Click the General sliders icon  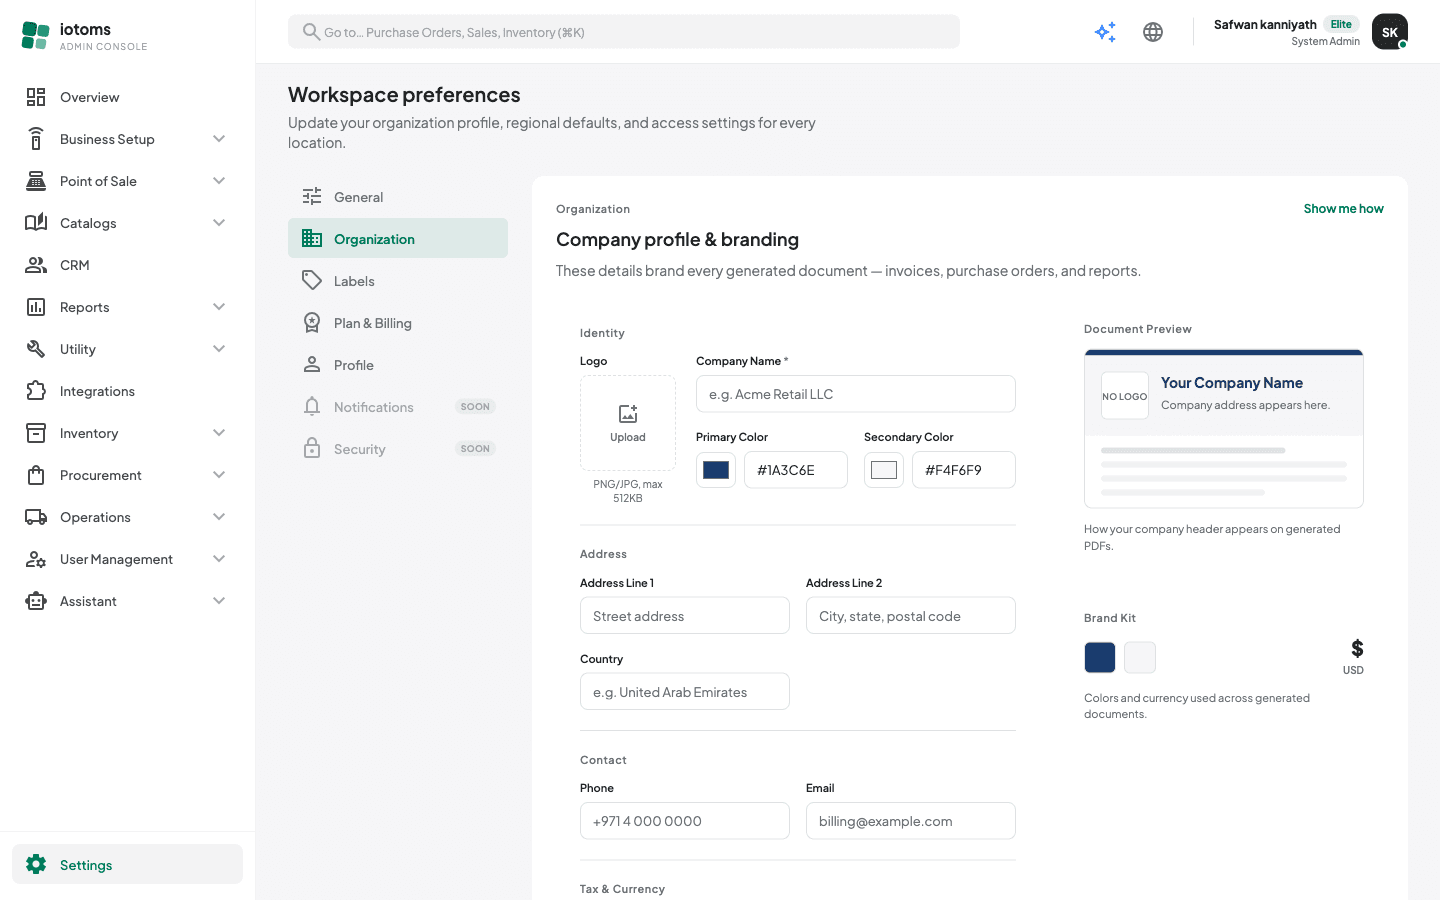click(x=312, y=197)
